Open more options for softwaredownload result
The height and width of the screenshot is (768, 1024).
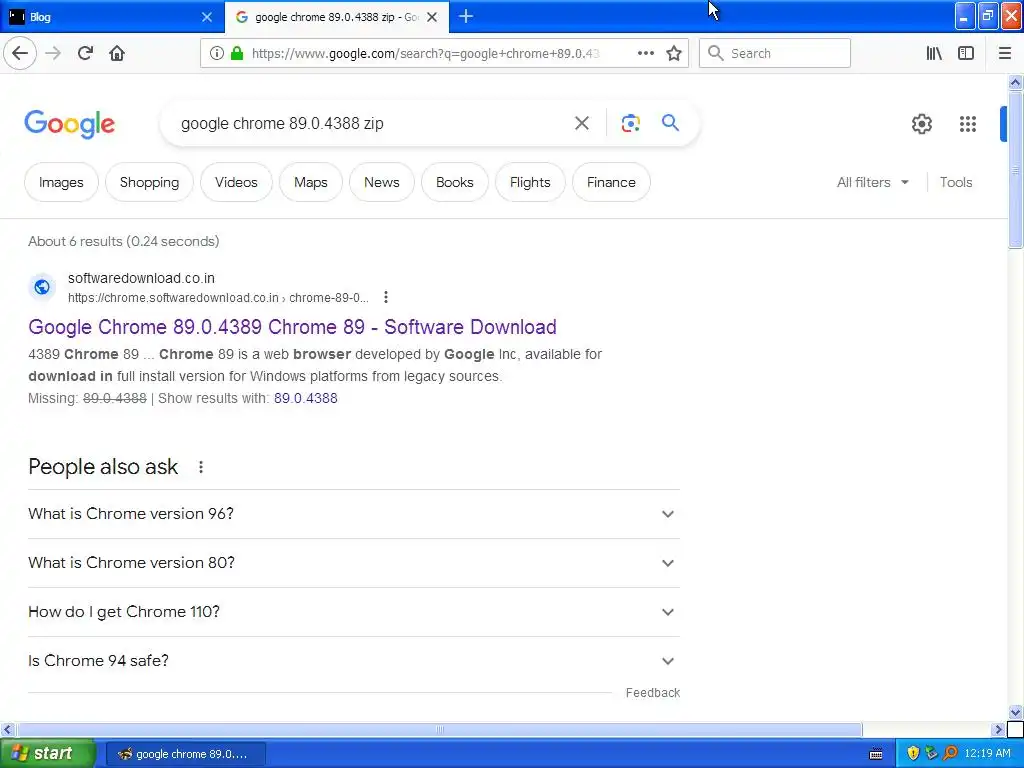[386, 297]
